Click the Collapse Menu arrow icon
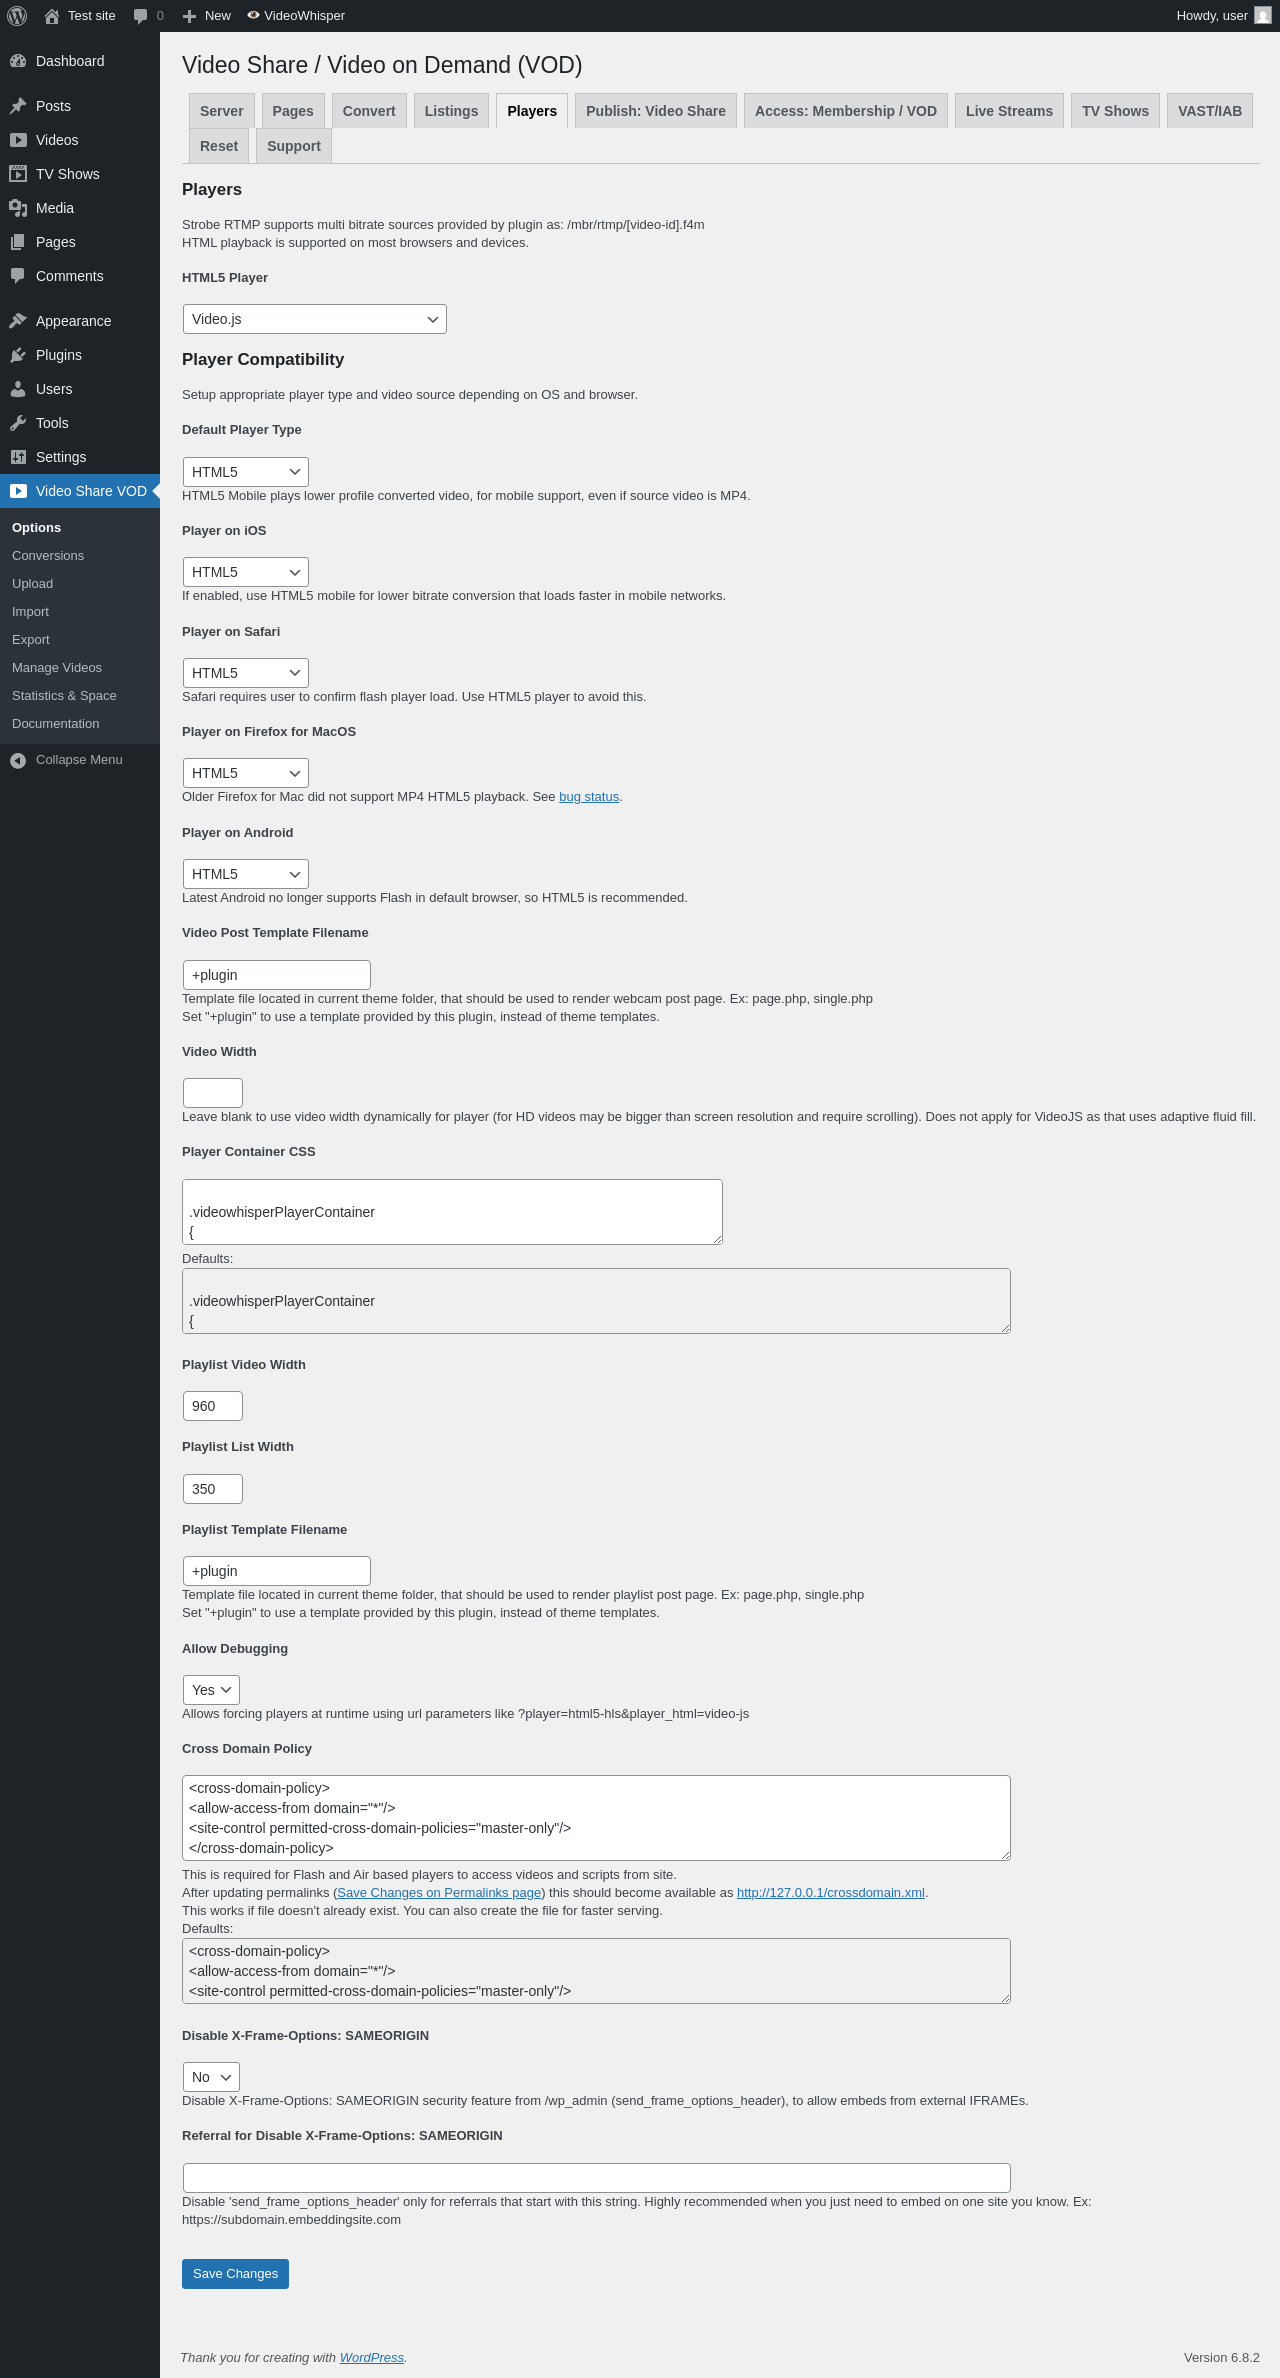The height and width of the screenshot is (2378, 1280). (18, 761)
